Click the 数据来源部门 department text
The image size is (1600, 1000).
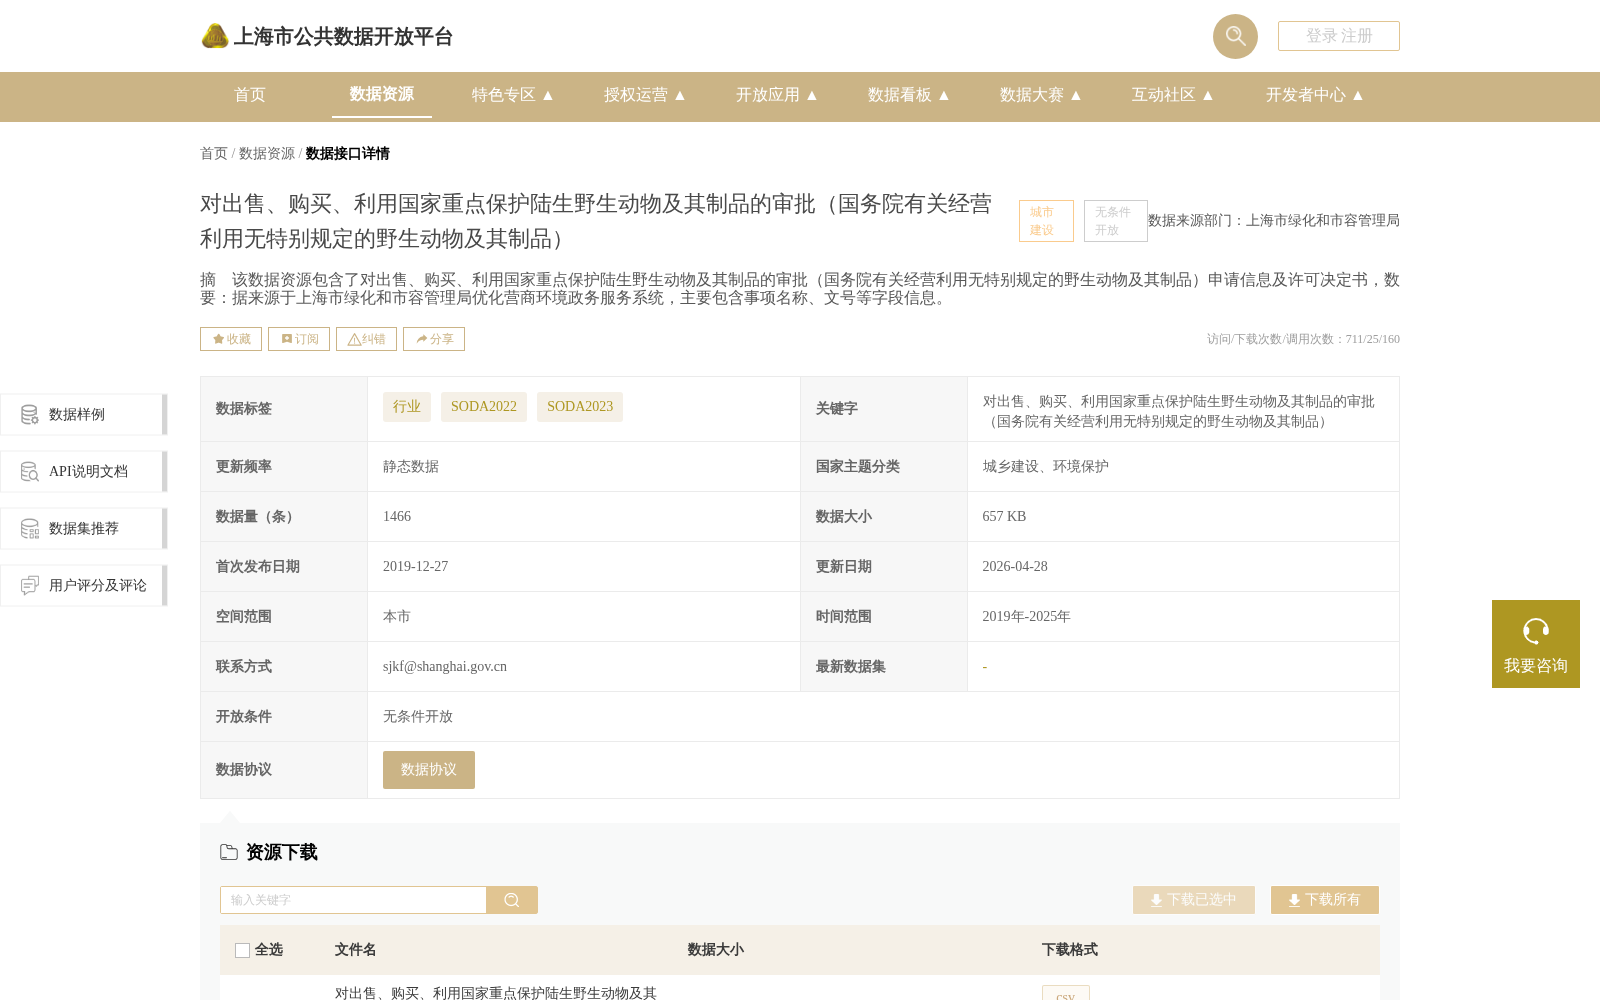coord(1274,221)
